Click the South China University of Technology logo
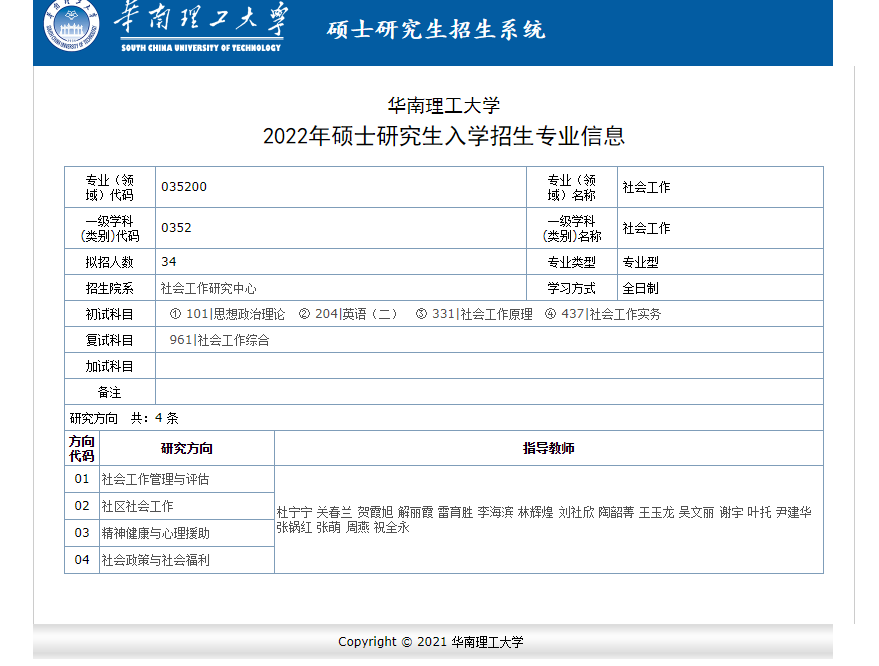 72,26
